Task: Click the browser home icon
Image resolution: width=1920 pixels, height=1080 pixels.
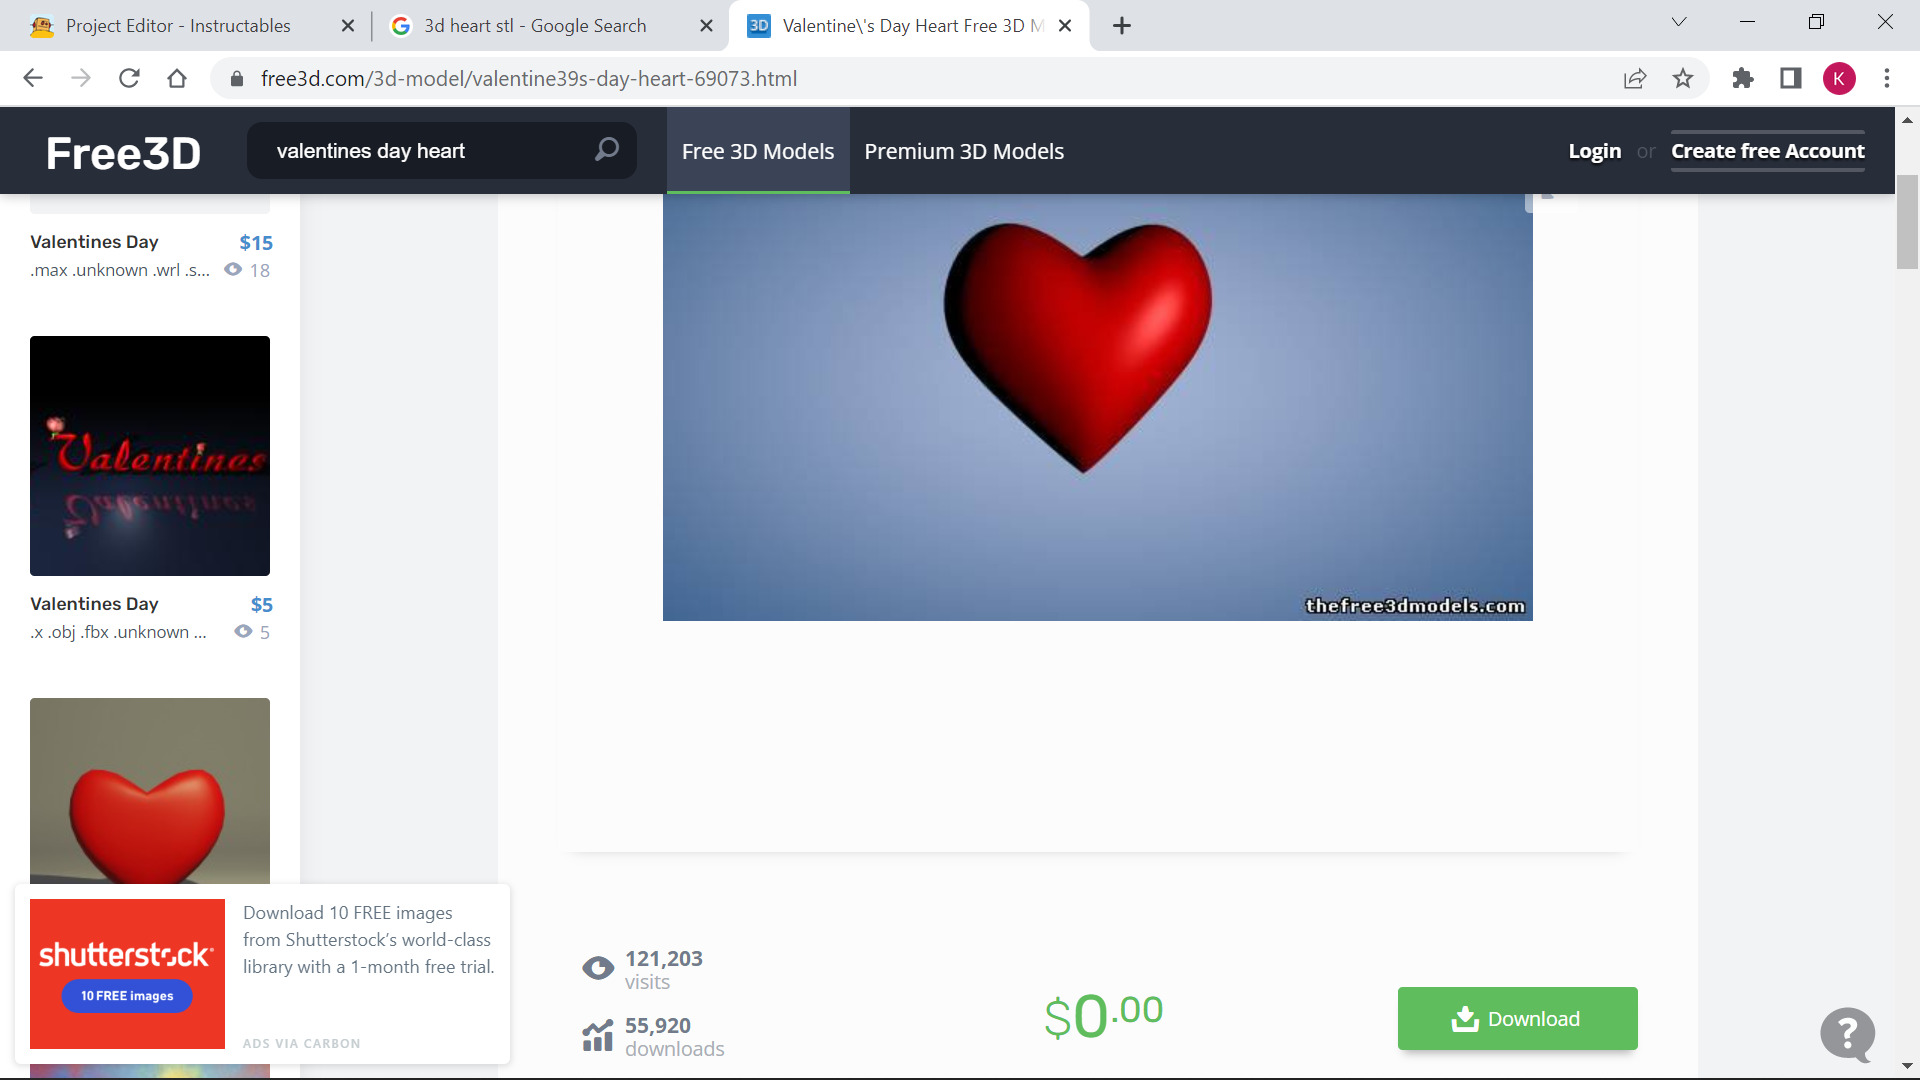Action: pyautogui.click(x=178, y=78)
